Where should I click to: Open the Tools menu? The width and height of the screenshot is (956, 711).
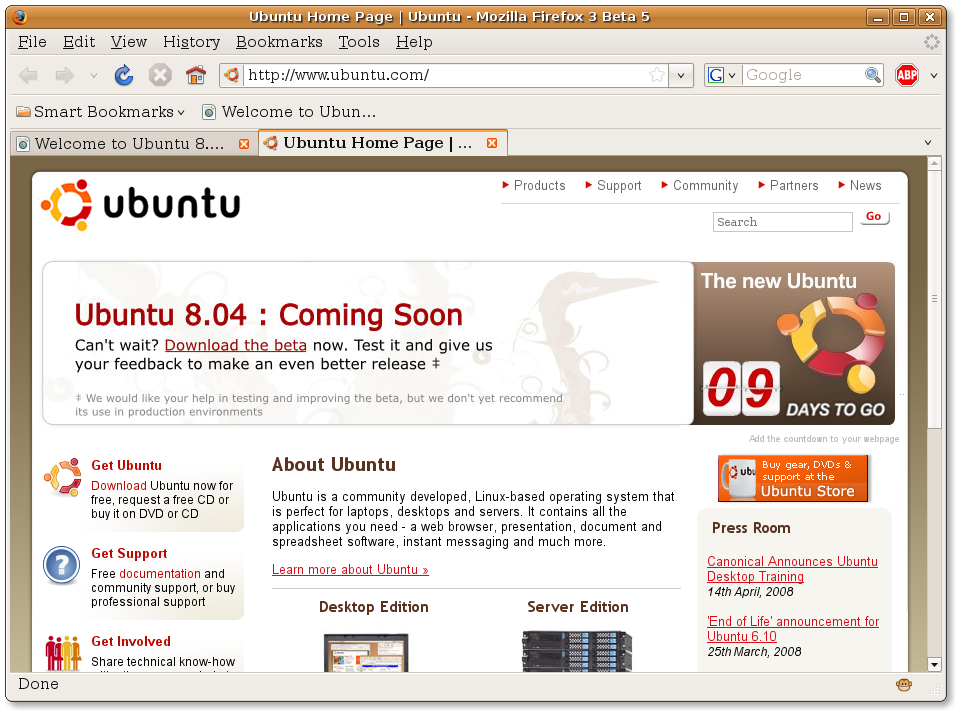(x=358, y=42)
